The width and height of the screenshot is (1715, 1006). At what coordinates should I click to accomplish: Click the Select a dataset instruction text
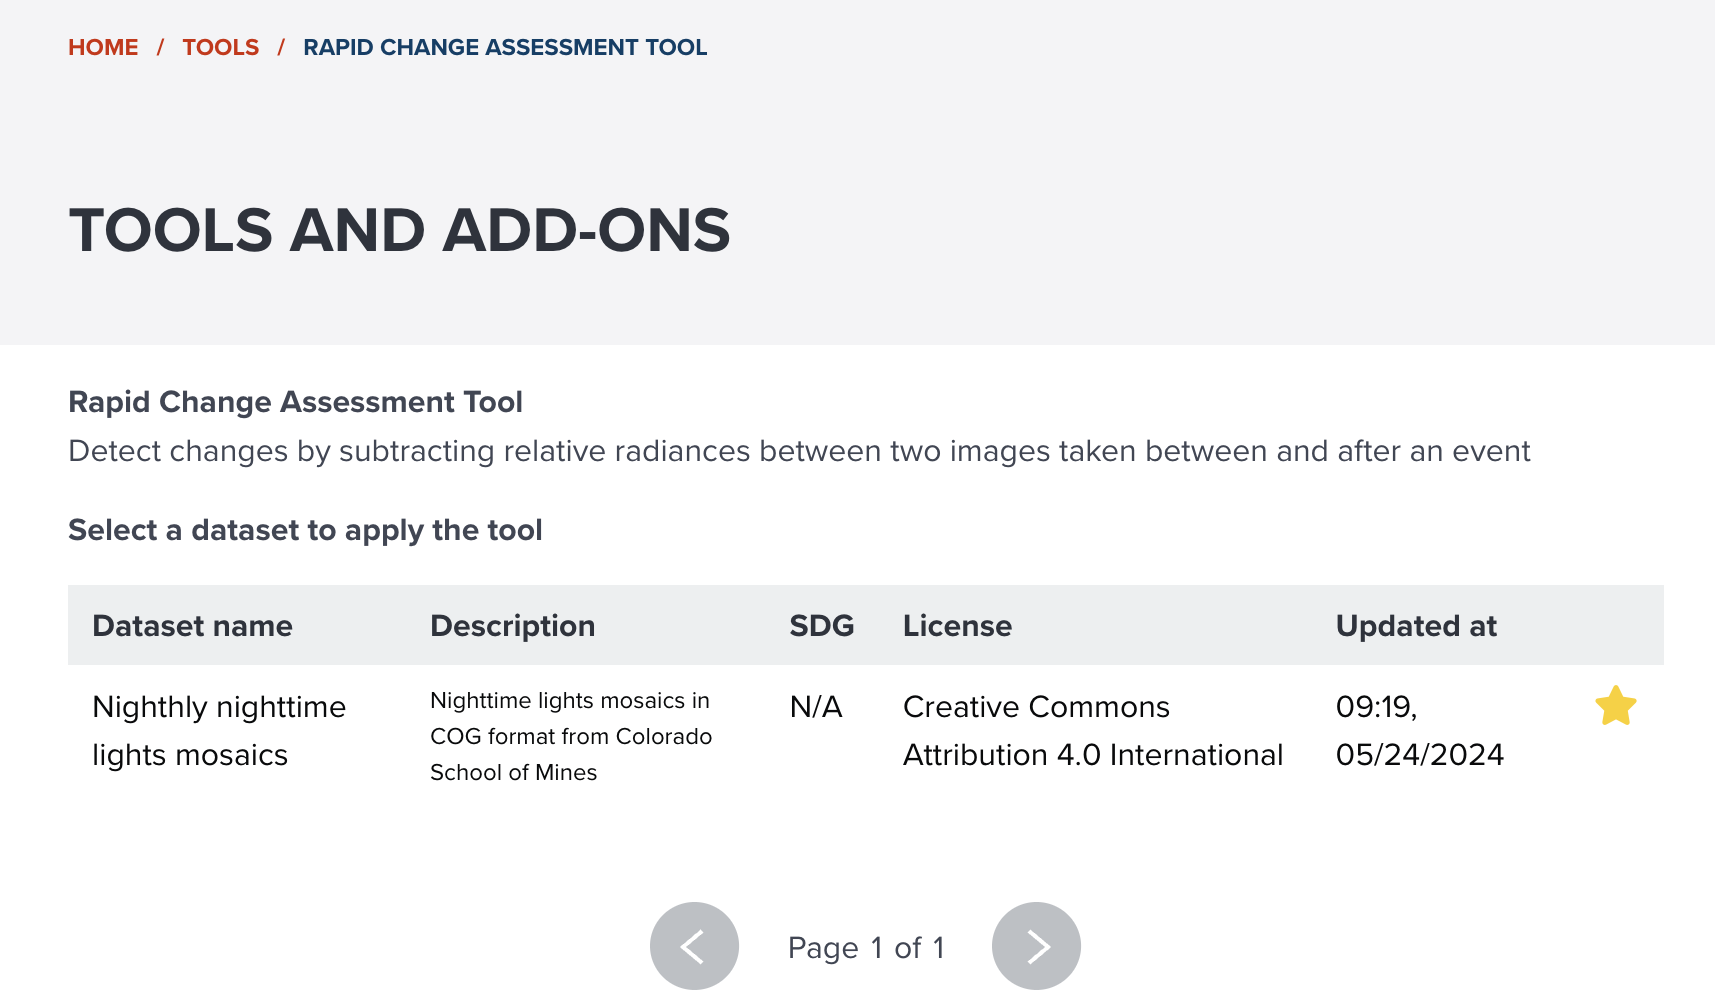[x=305, y=530]
